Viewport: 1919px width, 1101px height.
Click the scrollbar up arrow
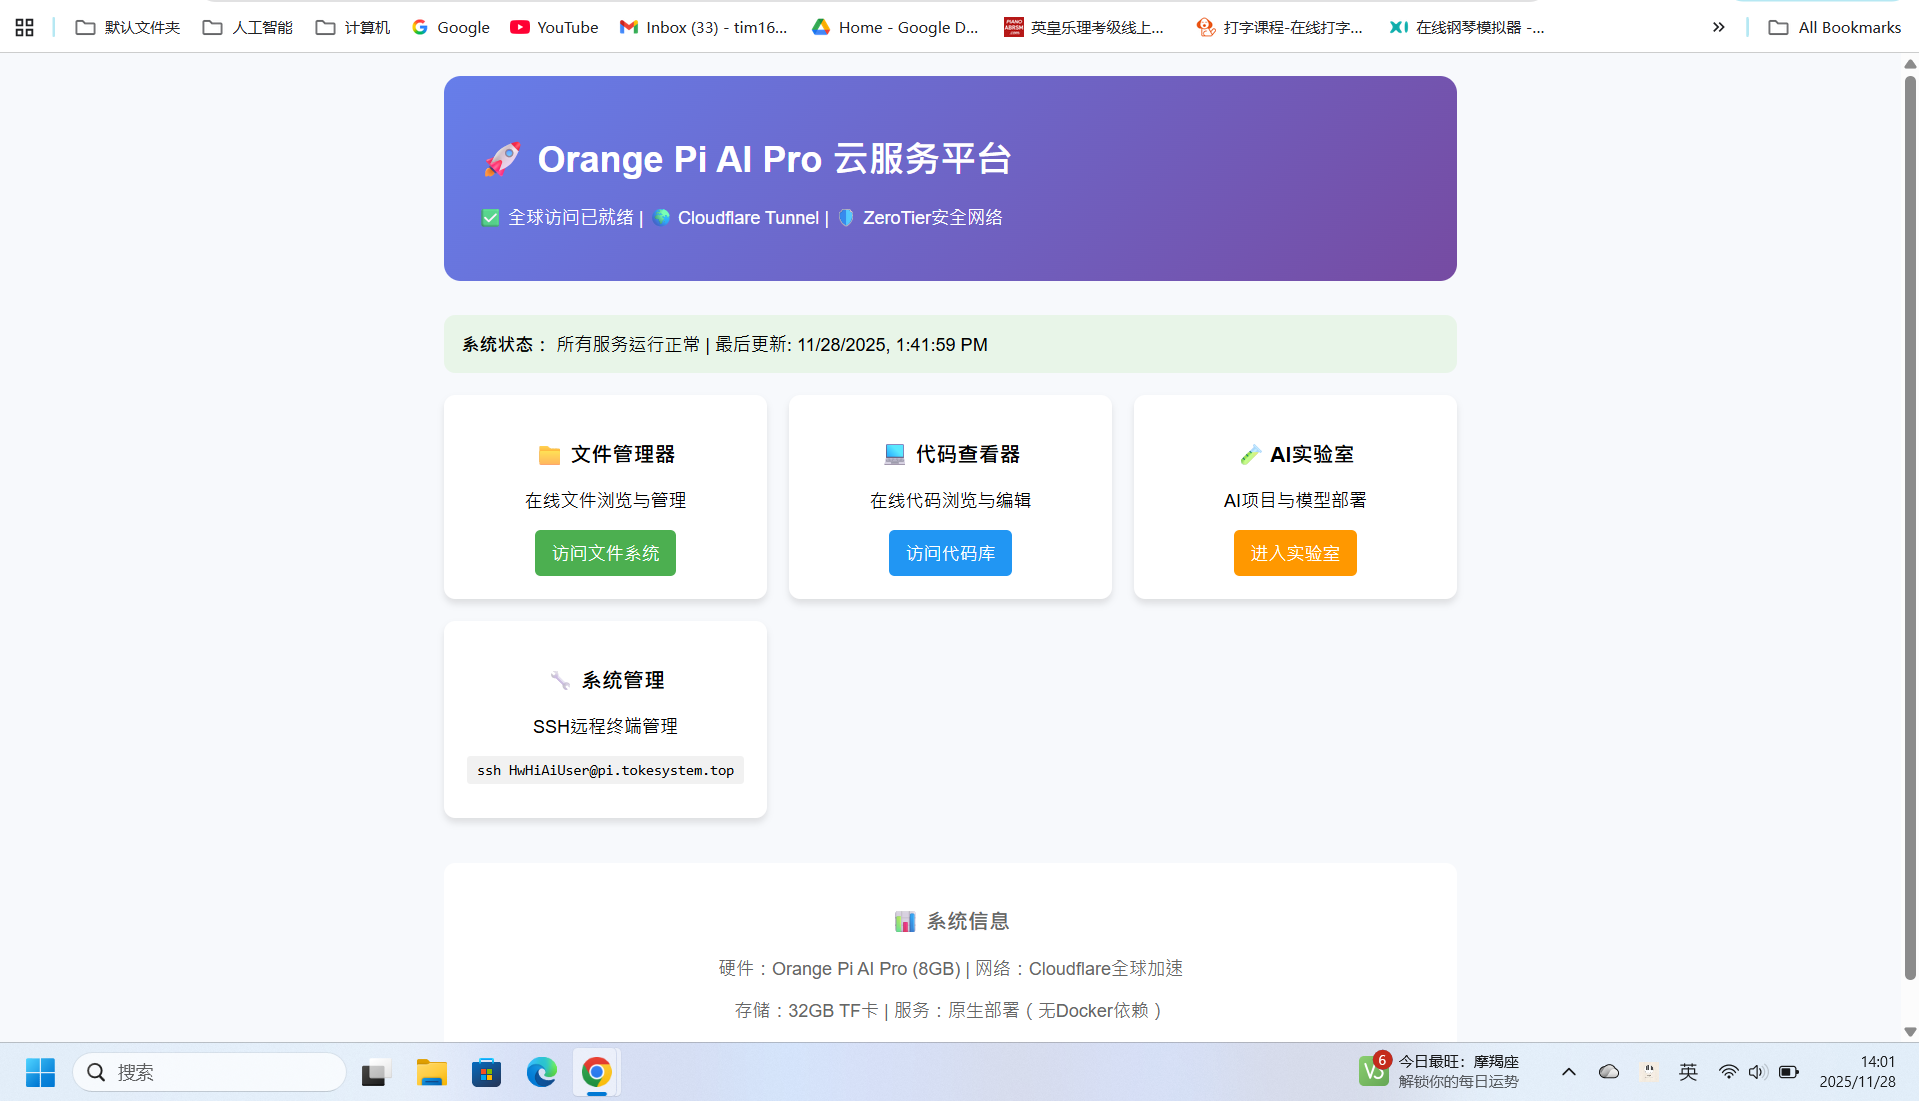pyautogui.click(x=1910, y=64)
